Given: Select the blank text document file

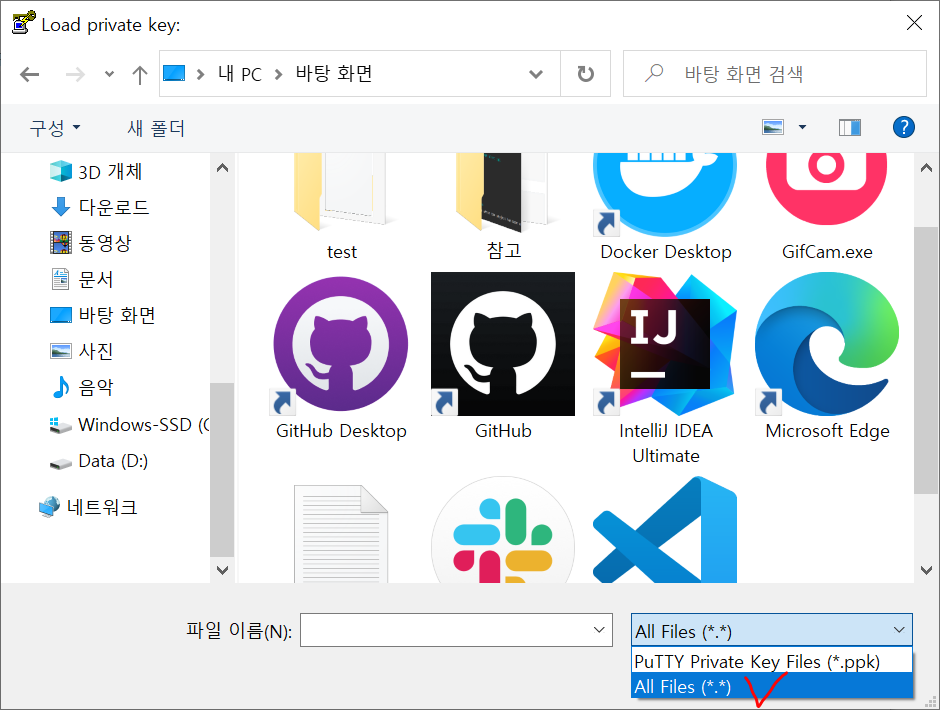Looking at the screenshot, I should [341, 534].
